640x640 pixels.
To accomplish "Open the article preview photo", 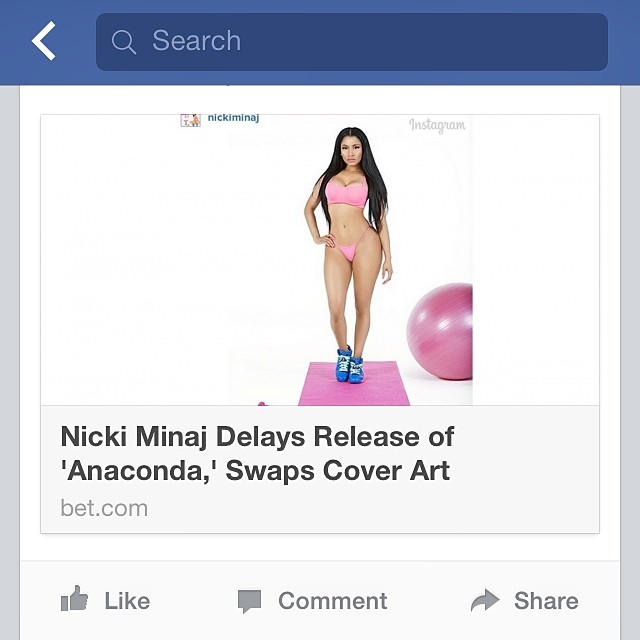I will 320,260.
